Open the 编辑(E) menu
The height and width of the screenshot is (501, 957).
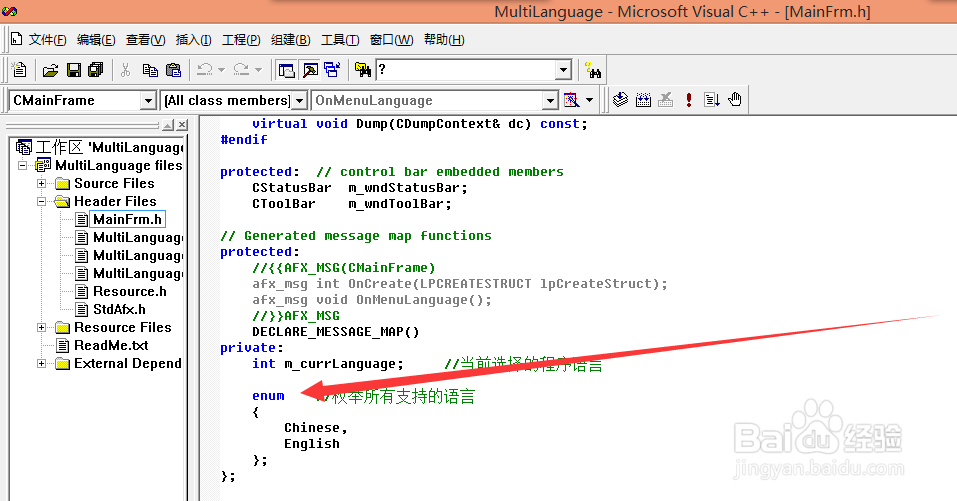click(96, 40)
